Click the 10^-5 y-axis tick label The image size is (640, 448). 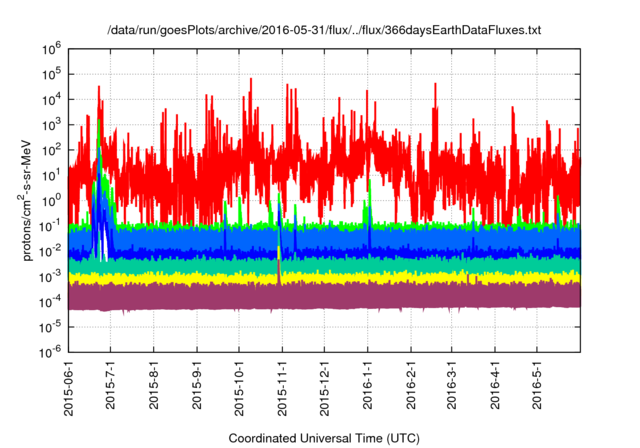[x=50, y=328]
